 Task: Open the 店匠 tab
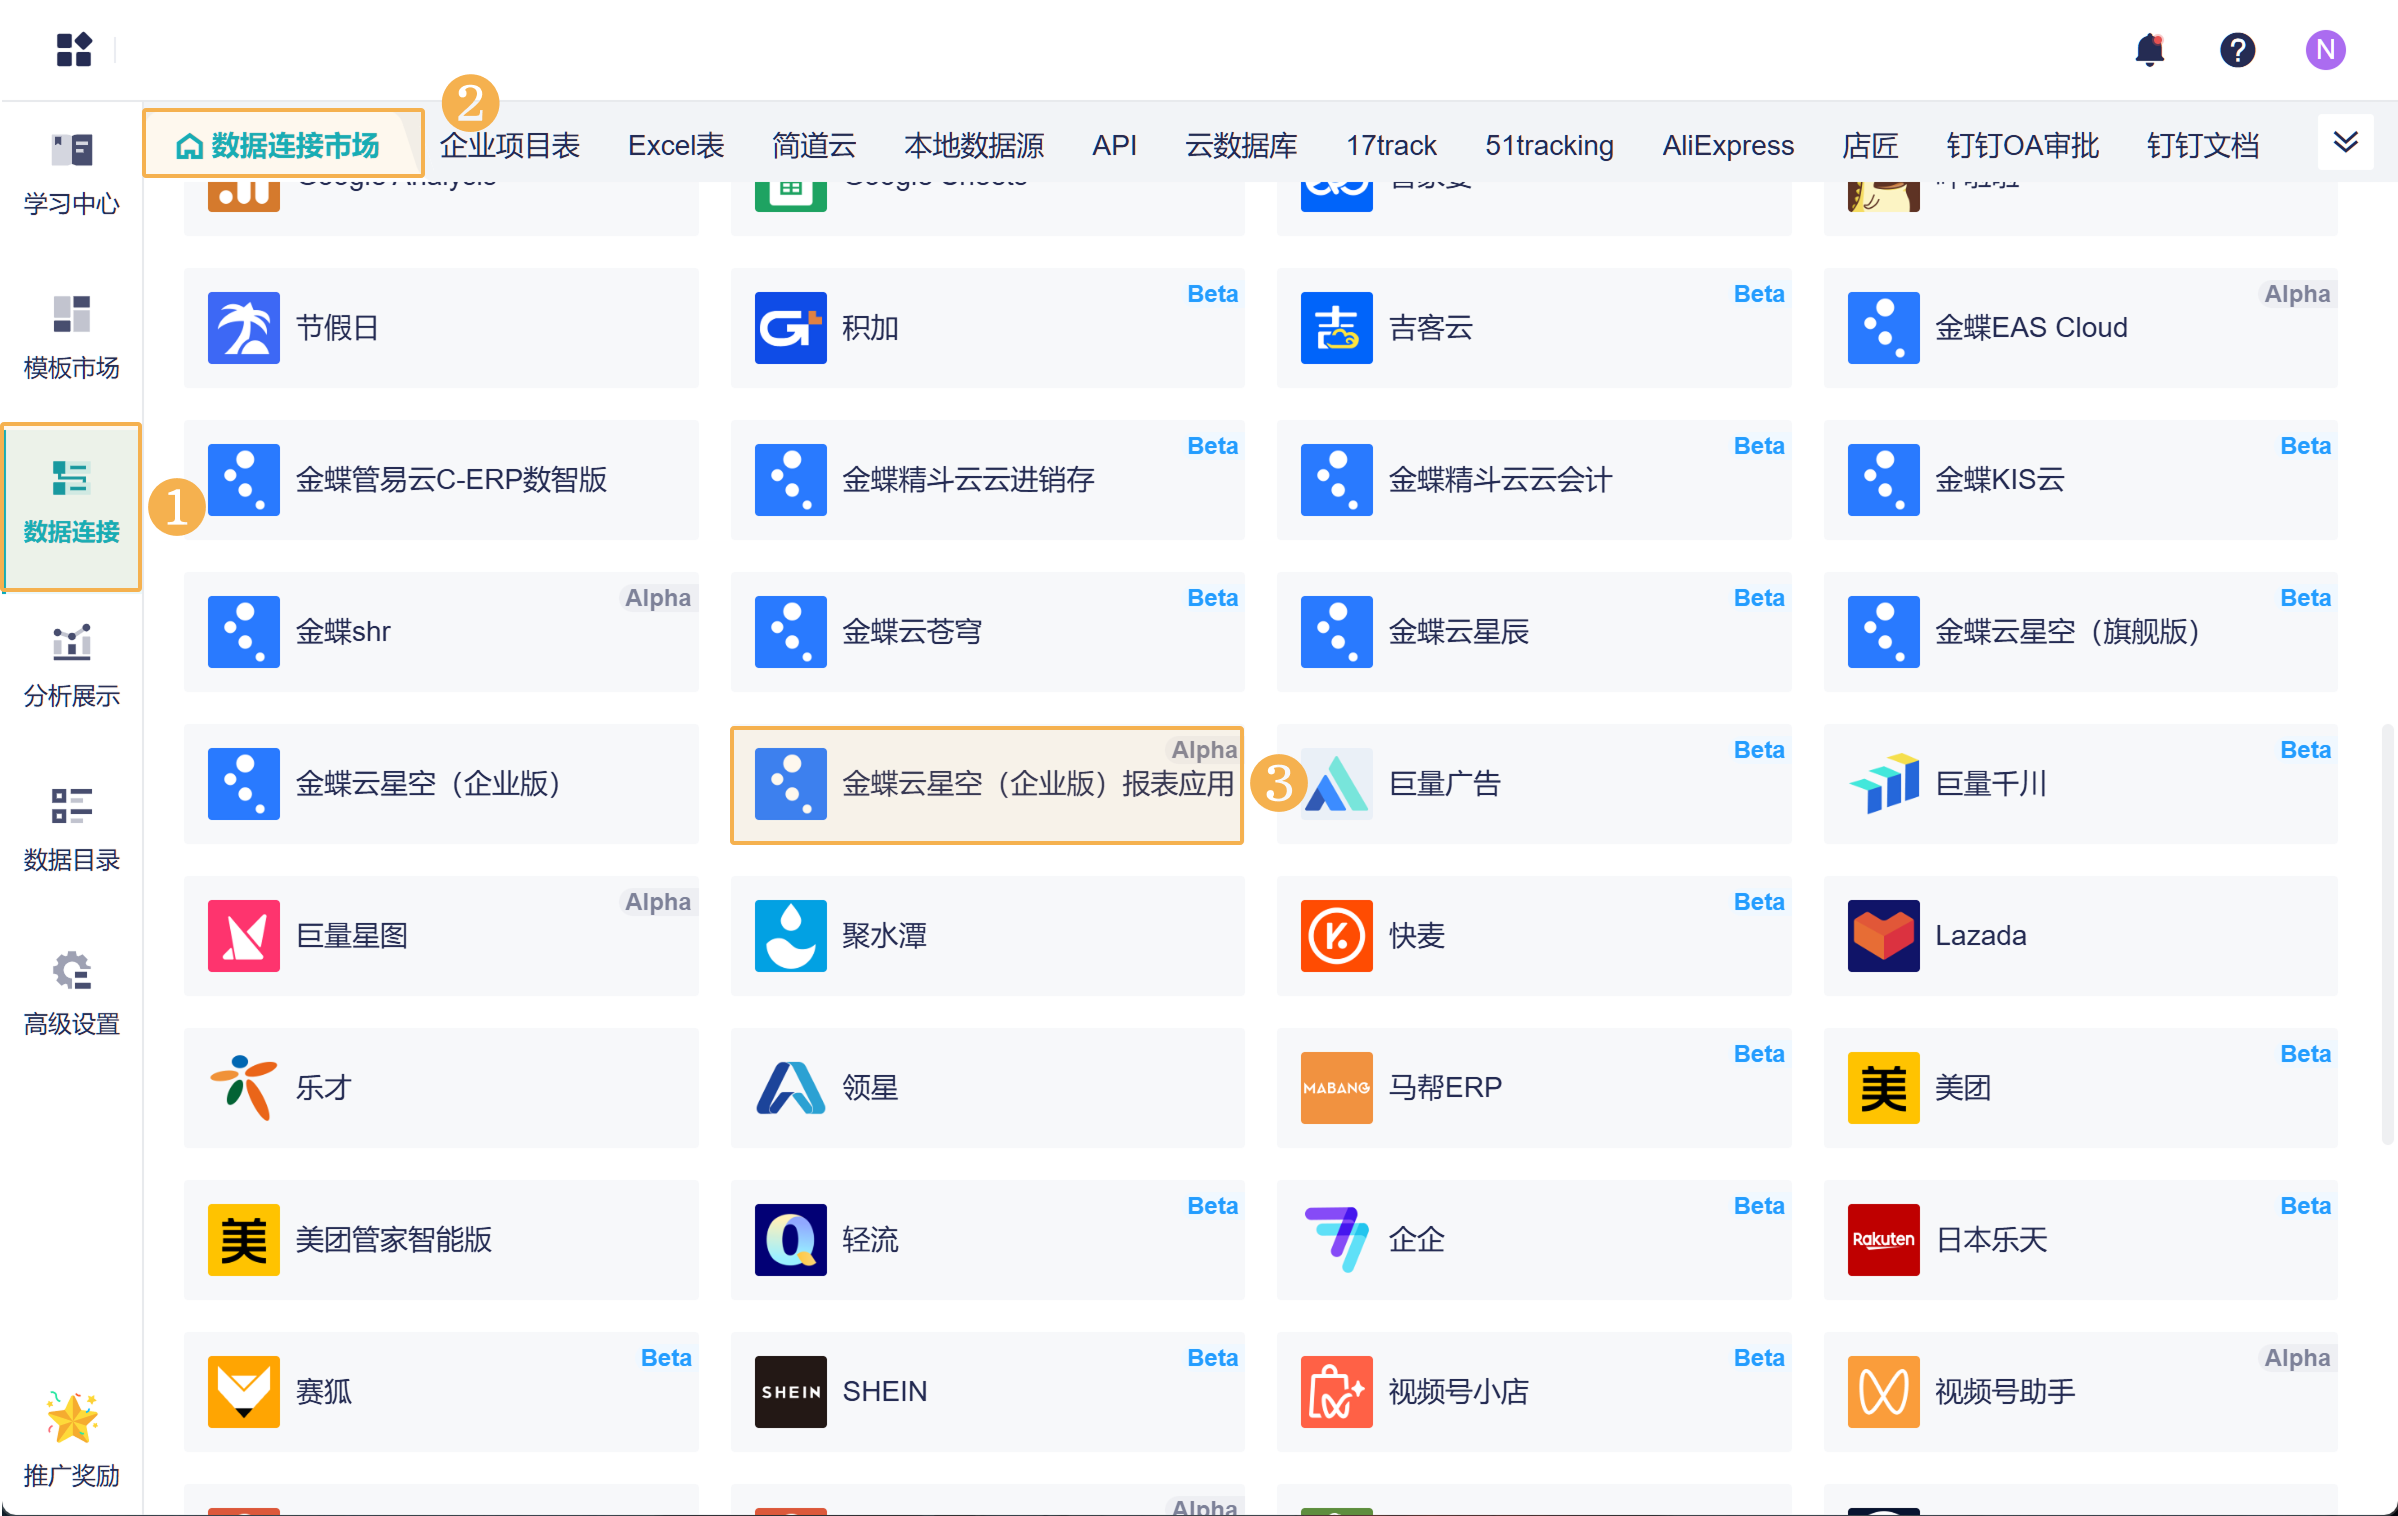[1870, 146]
